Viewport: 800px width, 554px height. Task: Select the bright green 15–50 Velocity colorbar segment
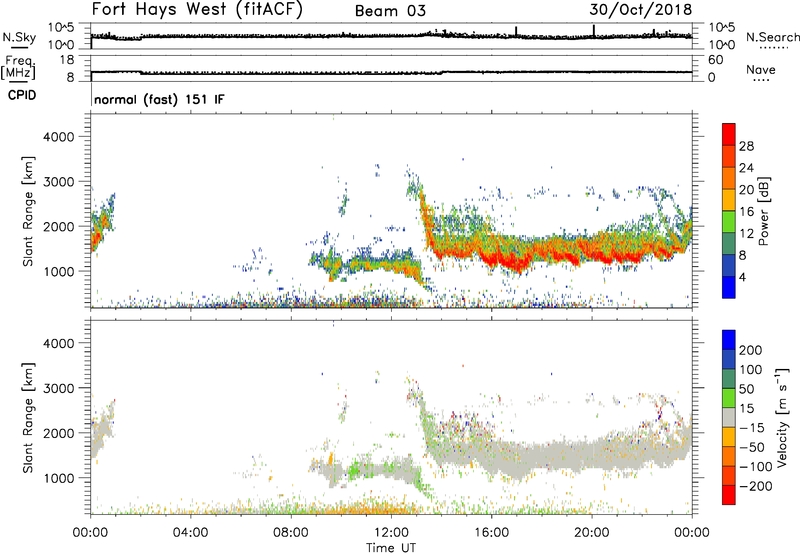(729, 398)
